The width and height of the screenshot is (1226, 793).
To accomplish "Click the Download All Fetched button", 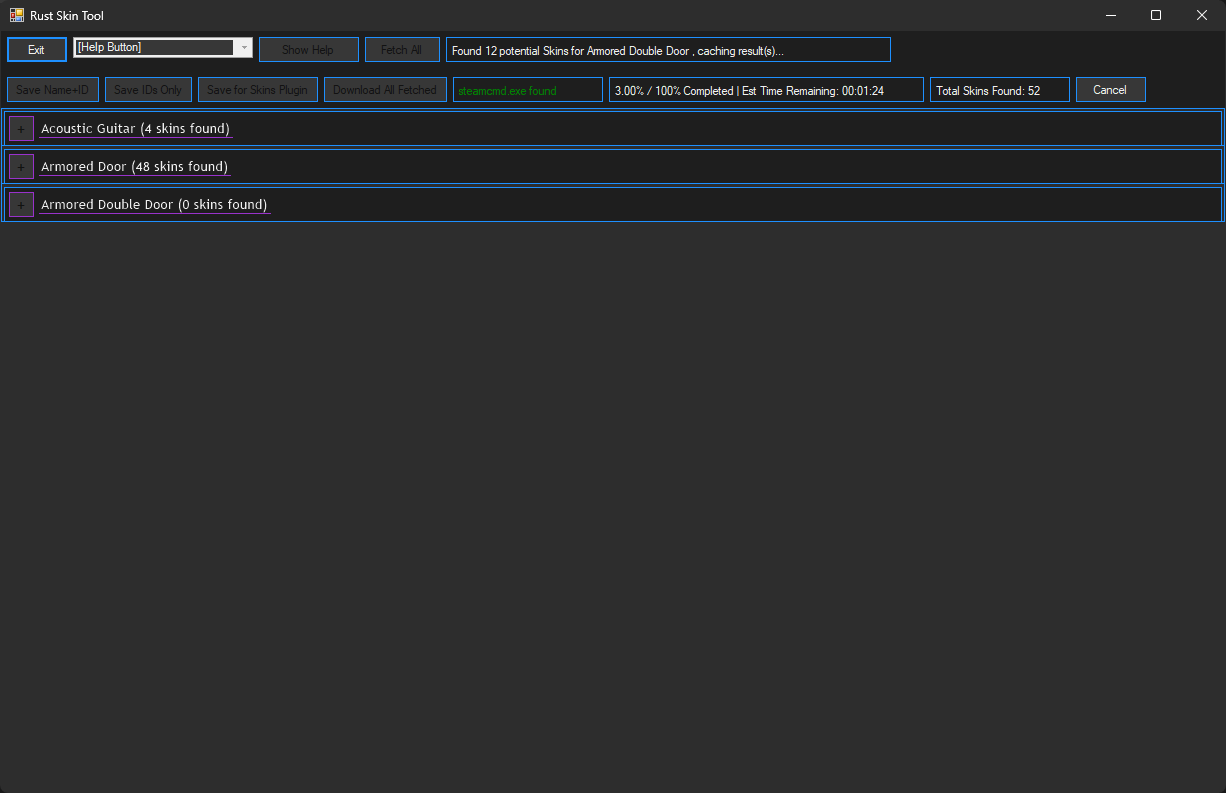I will (x=385, y=90).
